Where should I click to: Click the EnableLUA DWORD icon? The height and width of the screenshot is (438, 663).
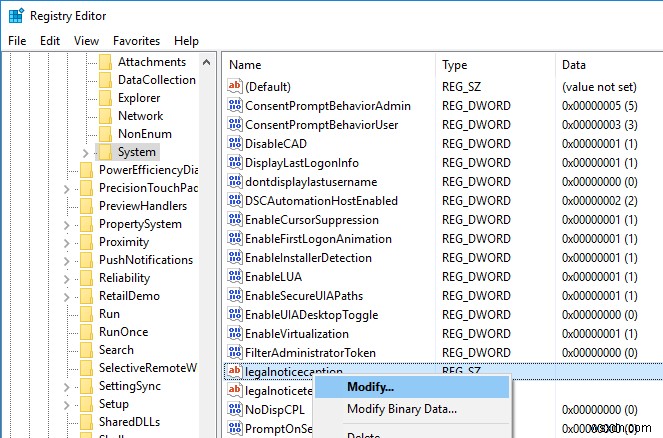pyautogui.click(x=235, y=276)
